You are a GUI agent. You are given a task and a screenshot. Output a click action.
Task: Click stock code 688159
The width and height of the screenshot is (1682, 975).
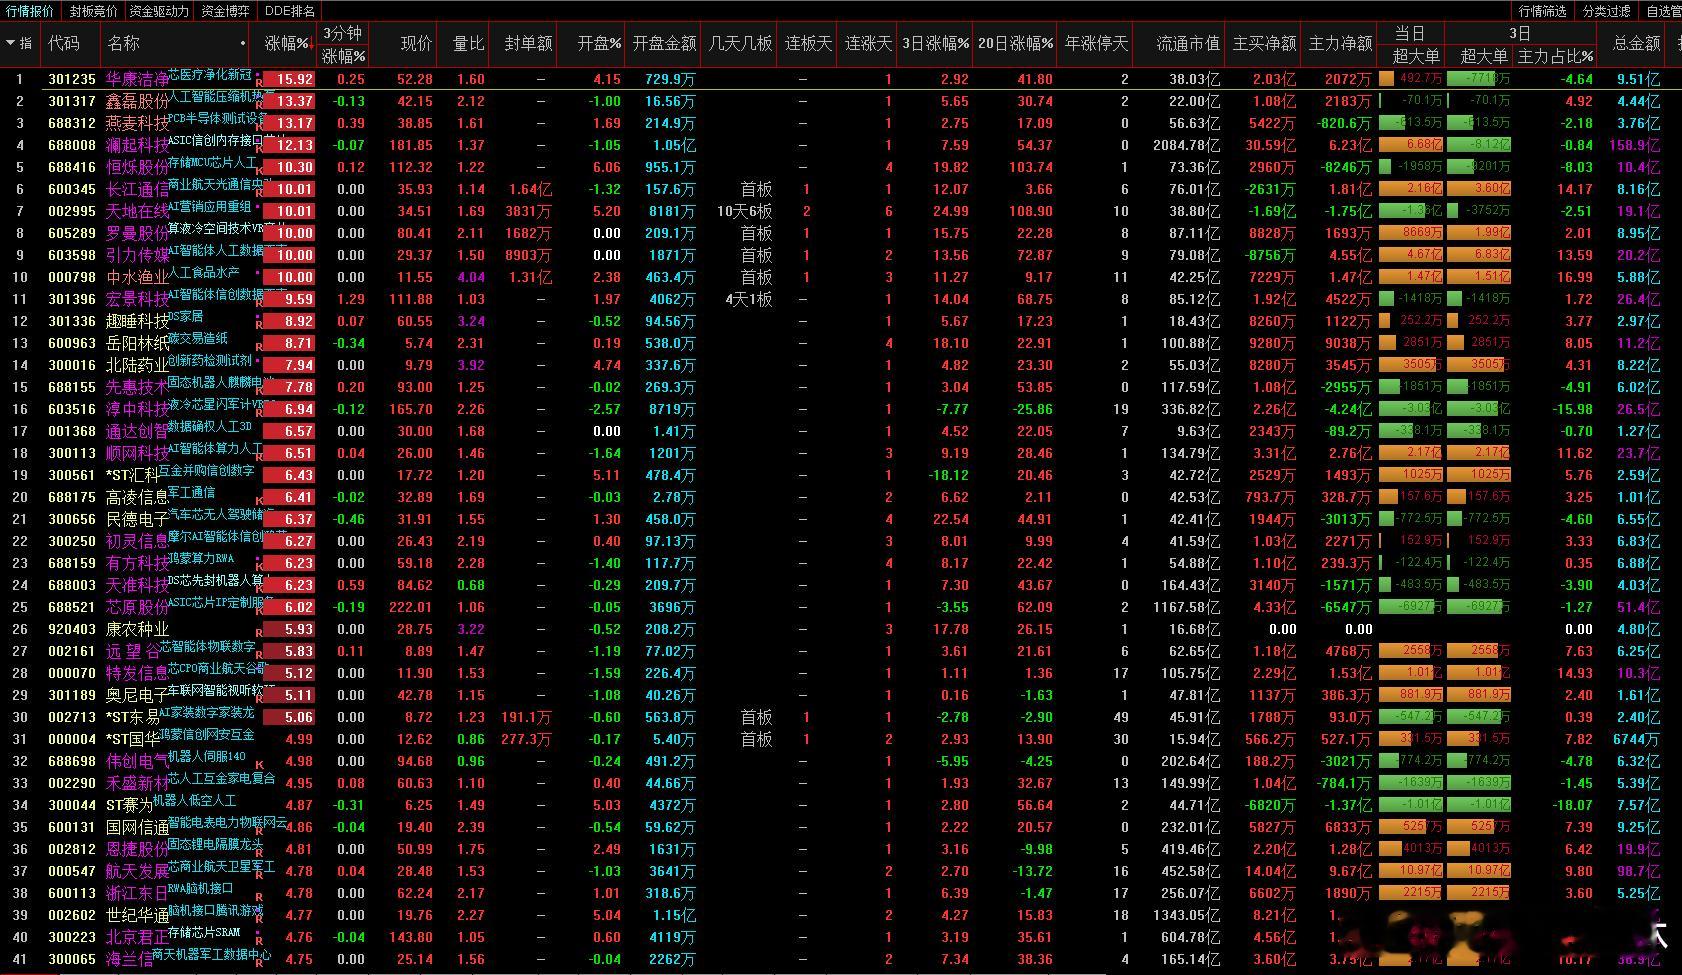coord(72,563)
